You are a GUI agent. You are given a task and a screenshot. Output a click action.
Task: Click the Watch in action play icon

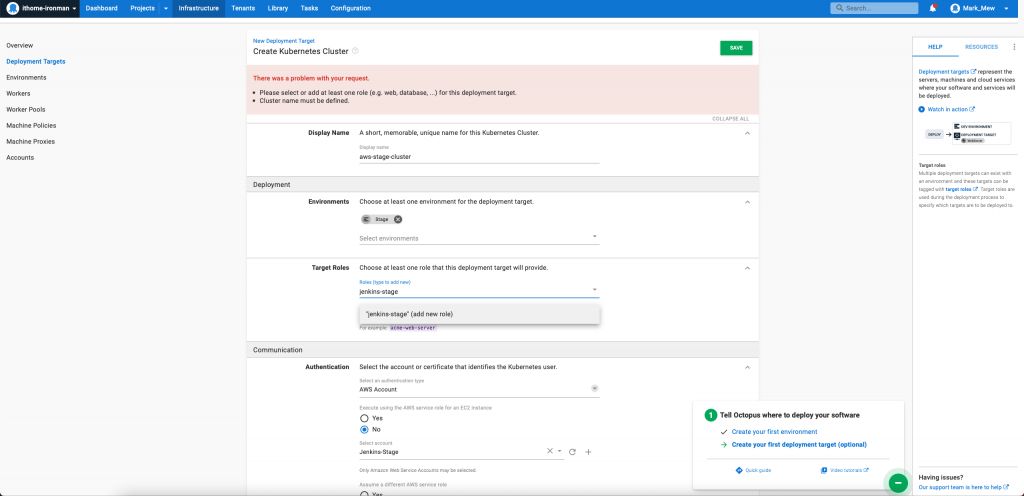[x=922, y=109]
